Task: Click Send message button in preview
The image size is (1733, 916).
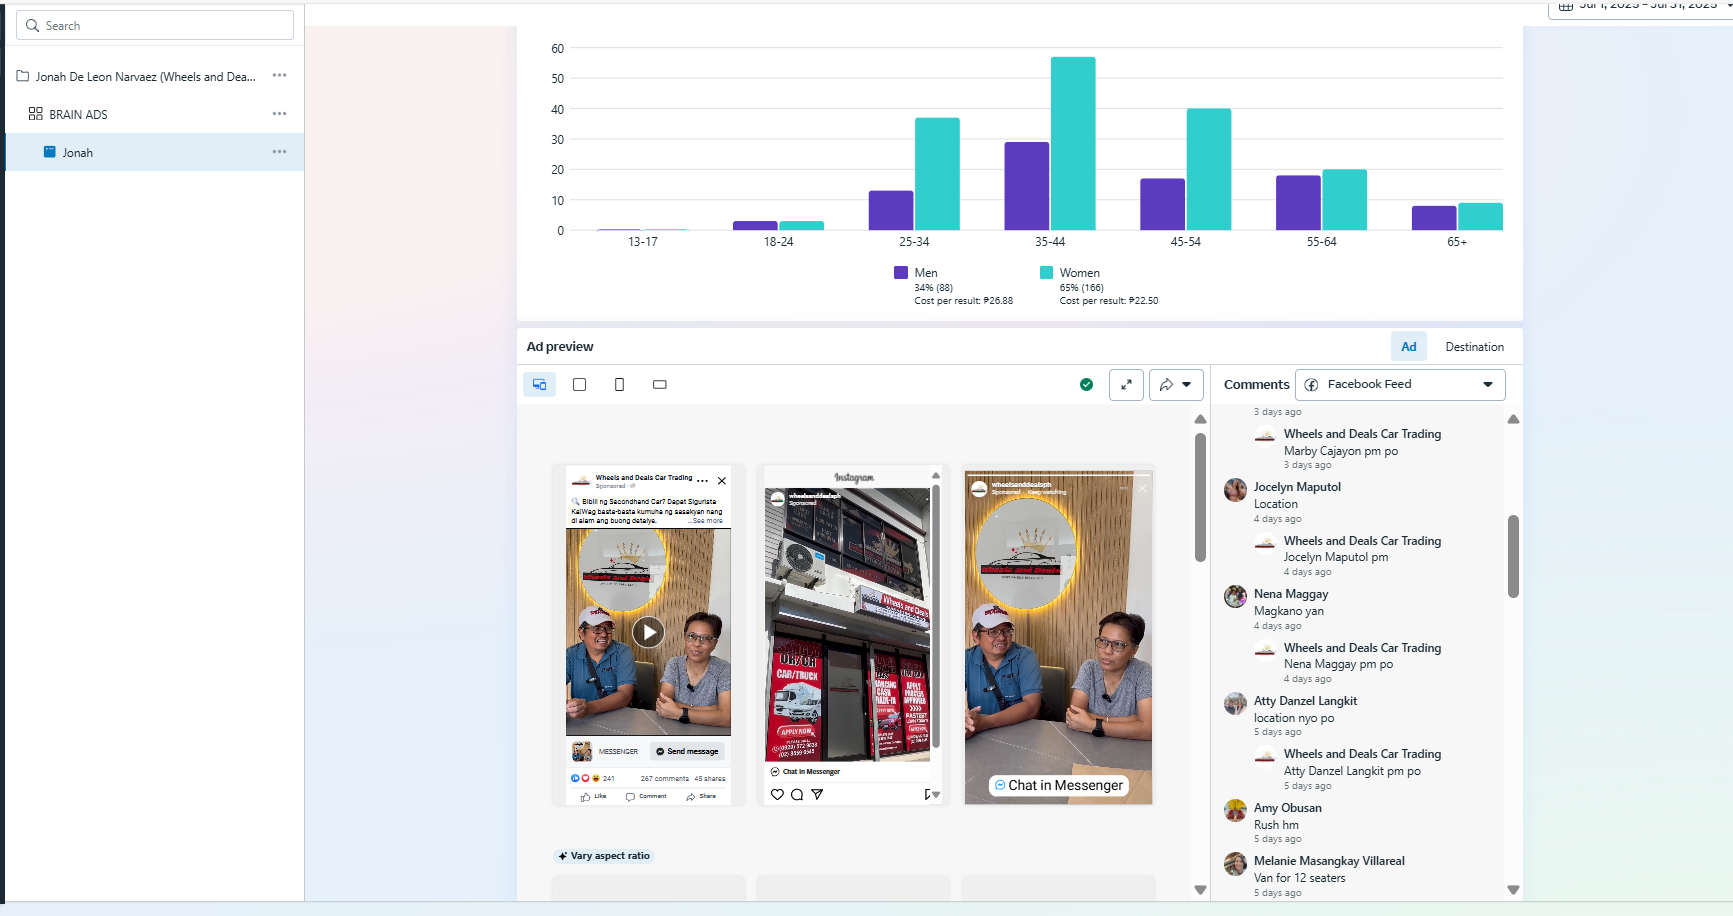Action: click(x=688, y=751)
